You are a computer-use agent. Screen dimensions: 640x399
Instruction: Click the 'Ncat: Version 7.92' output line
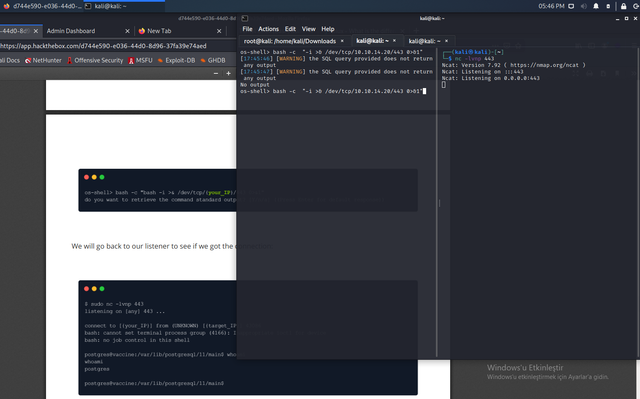pyautogui.click(x=513, y=65)
